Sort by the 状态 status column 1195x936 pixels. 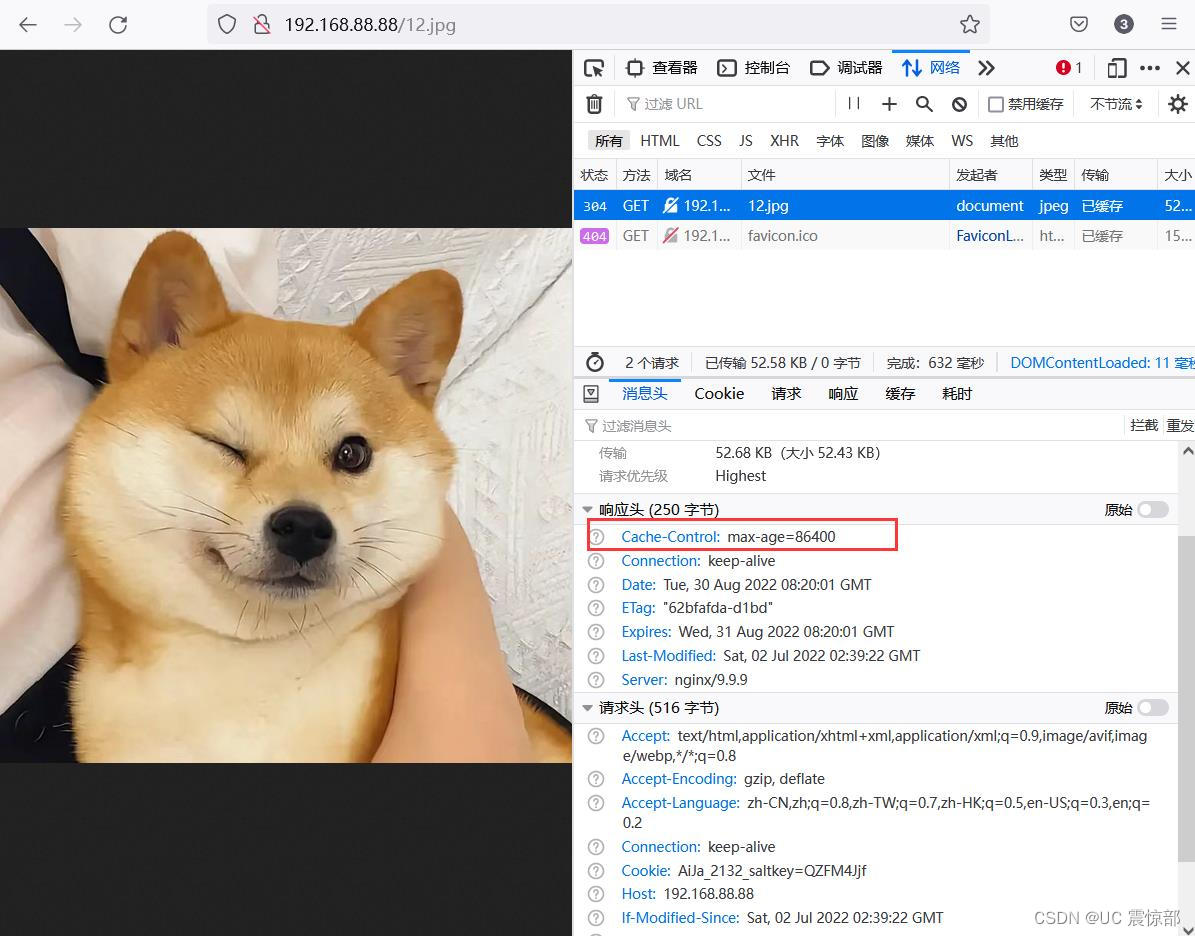click(x=594, y=175)
